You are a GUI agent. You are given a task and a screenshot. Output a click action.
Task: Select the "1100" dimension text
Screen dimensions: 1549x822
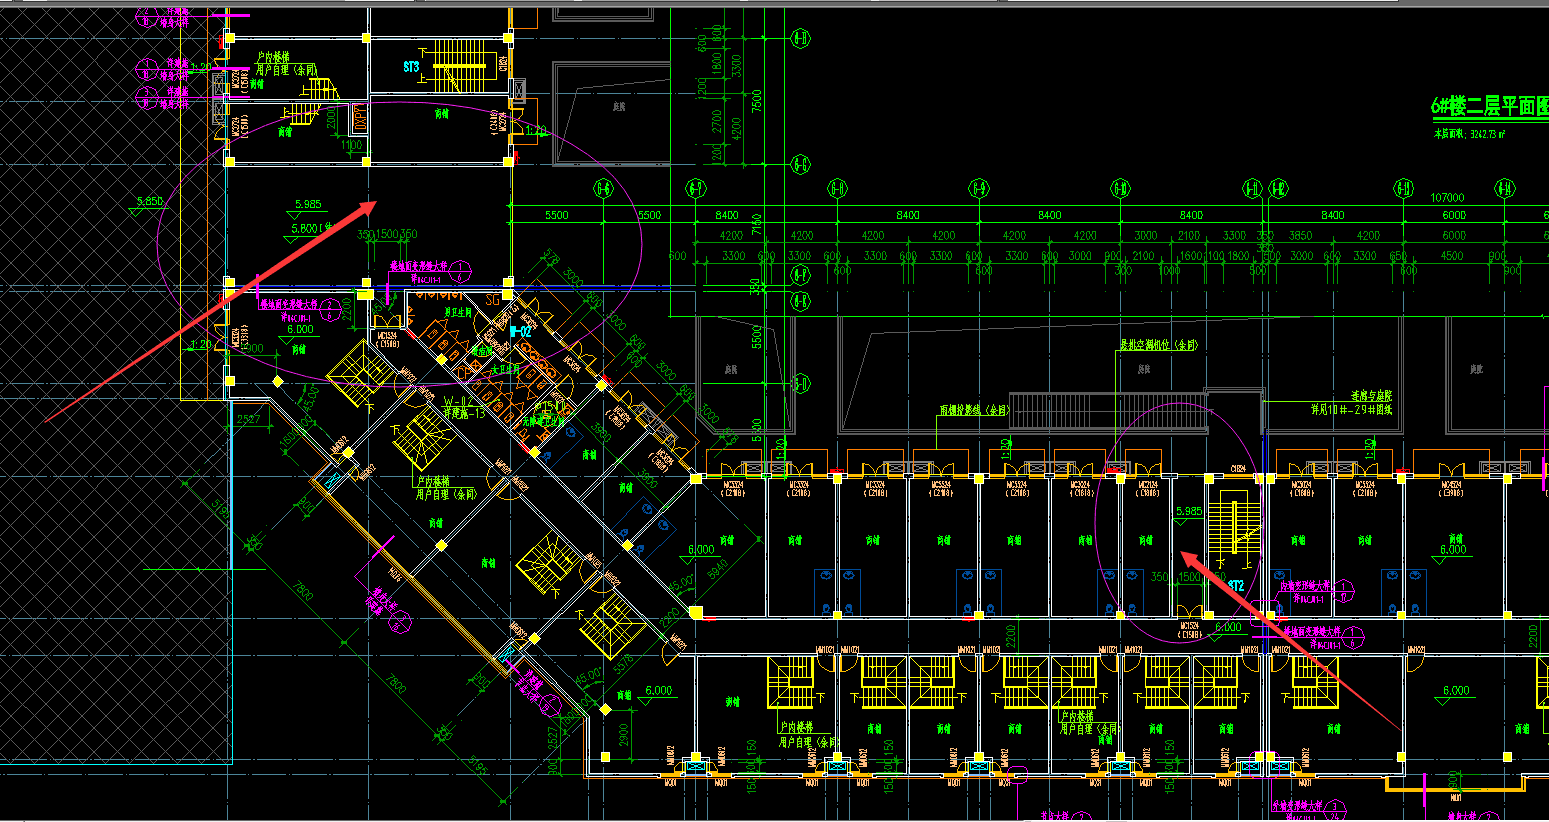pyautogui.click(x=351, y=146)
